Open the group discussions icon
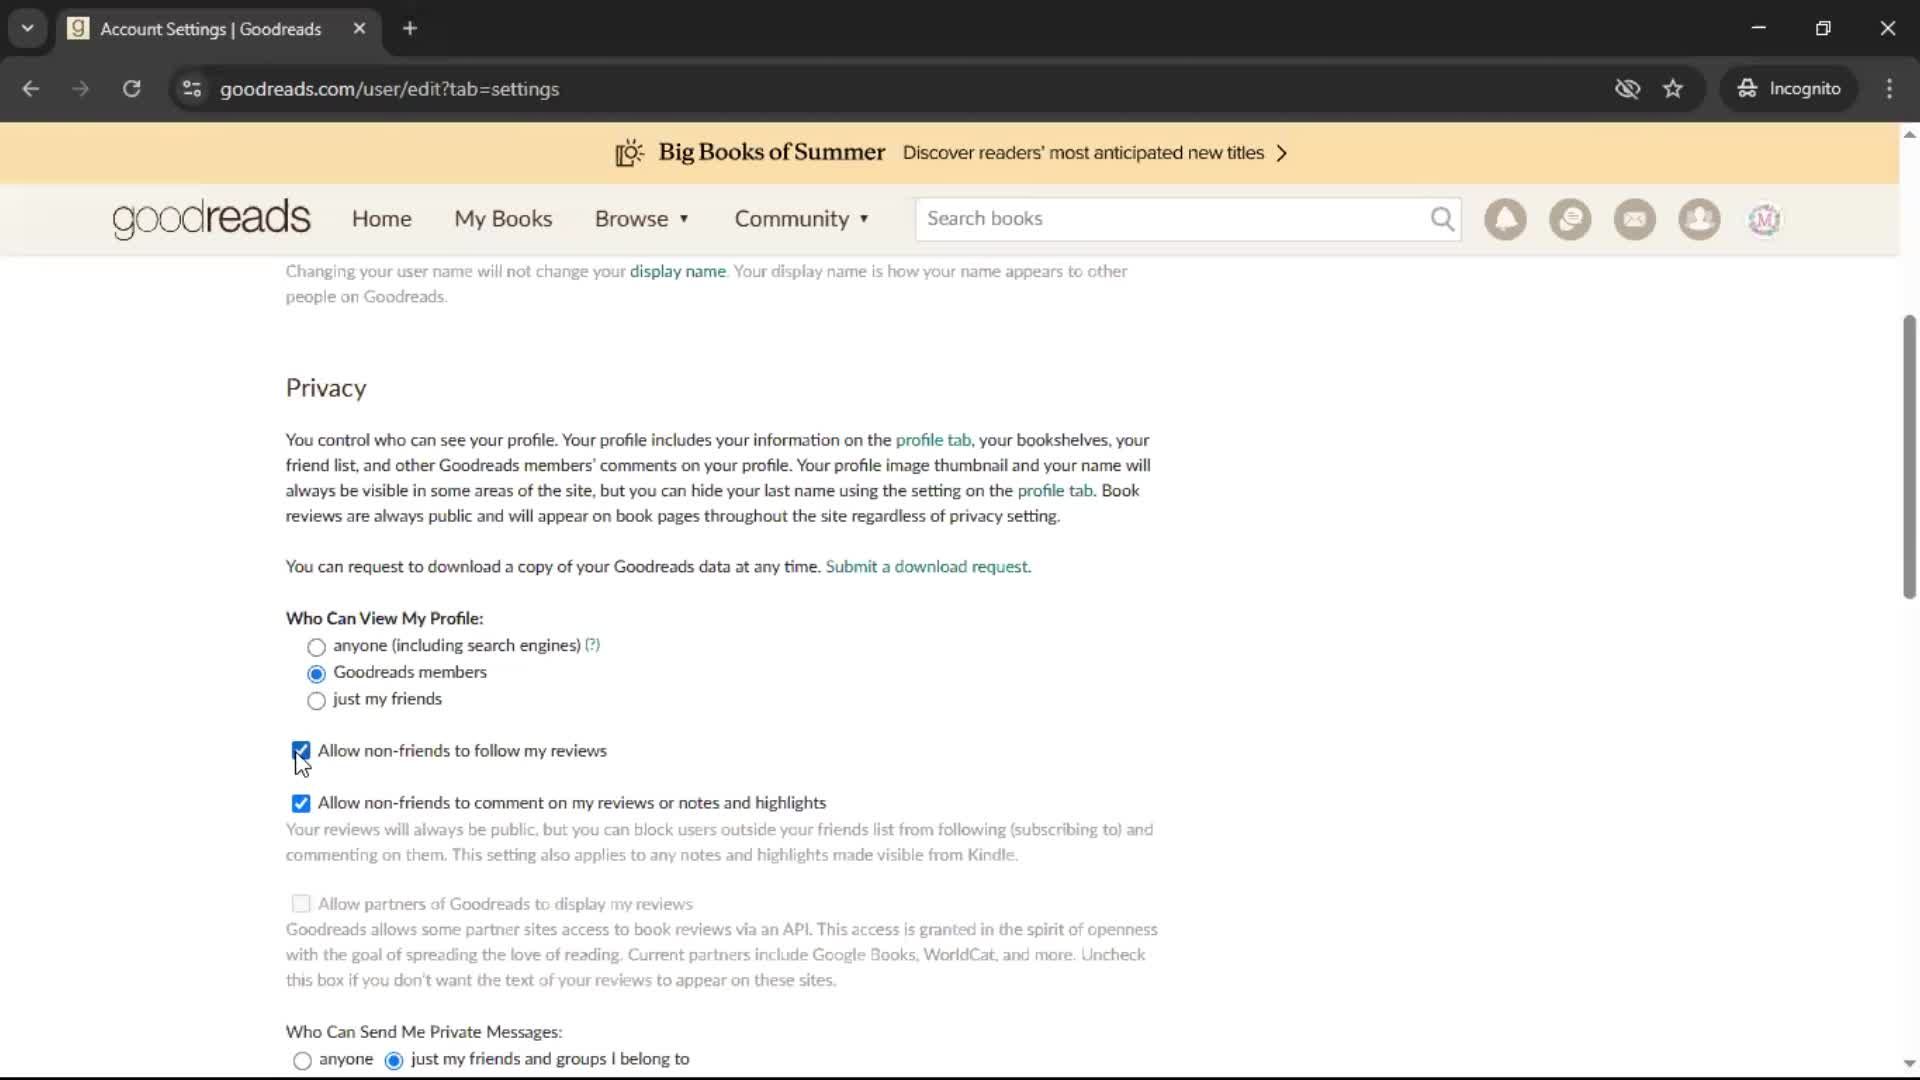 click(x=1570, y=219)
